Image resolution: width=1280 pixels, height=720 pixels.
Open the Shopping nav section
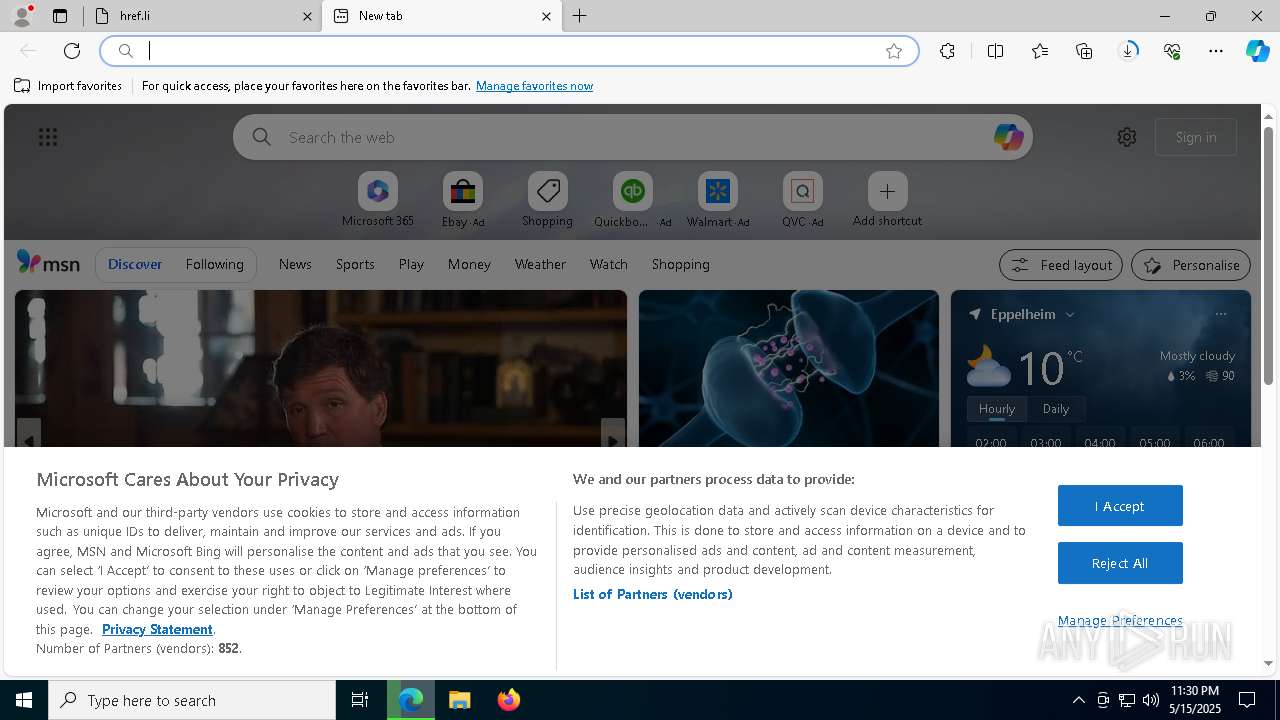click(680, 264)
